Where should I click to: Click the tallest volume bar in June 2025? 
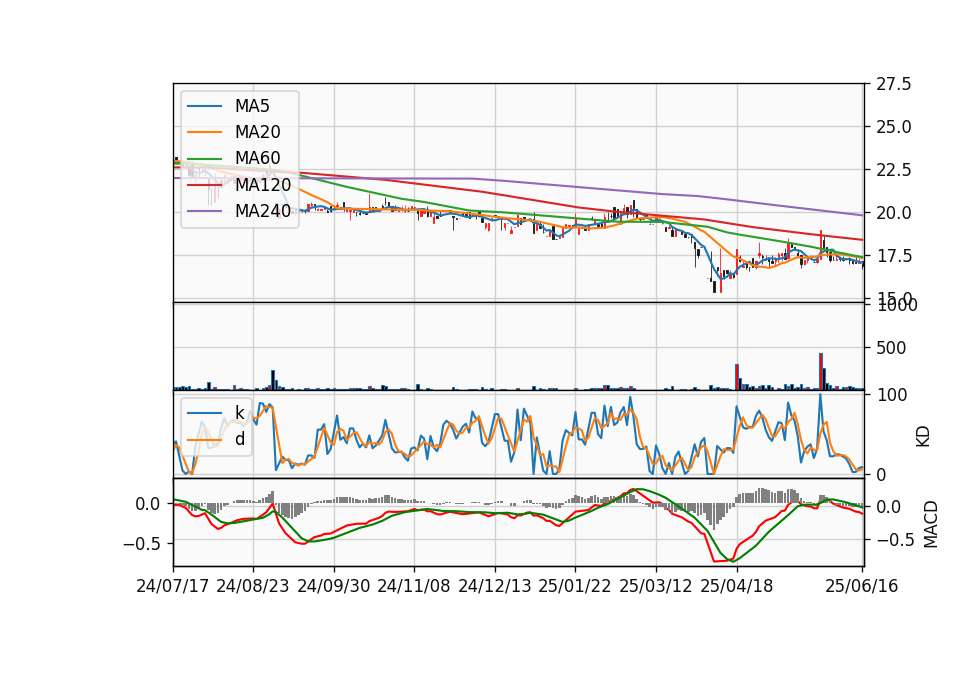pos(821,371)
